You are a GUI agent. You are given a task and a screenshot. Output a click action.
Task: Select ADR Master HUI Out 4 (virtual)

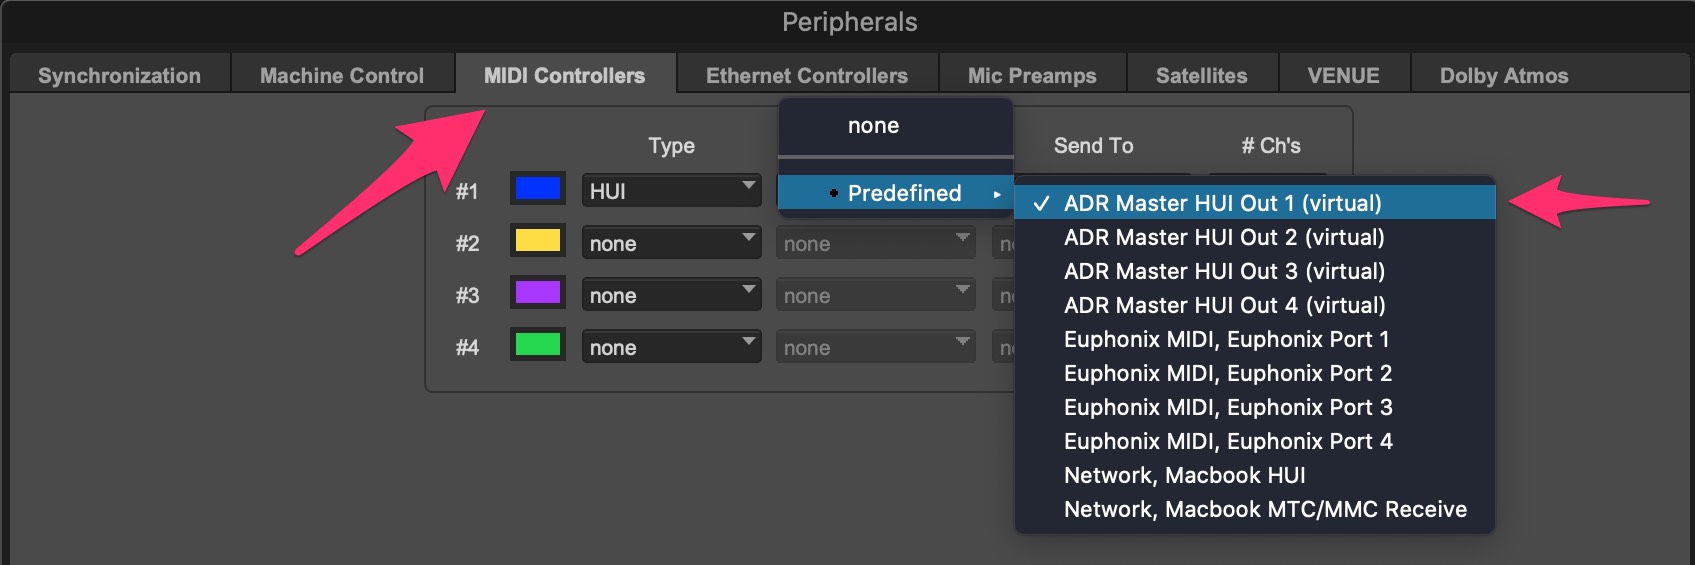(x=1255, y=305)
